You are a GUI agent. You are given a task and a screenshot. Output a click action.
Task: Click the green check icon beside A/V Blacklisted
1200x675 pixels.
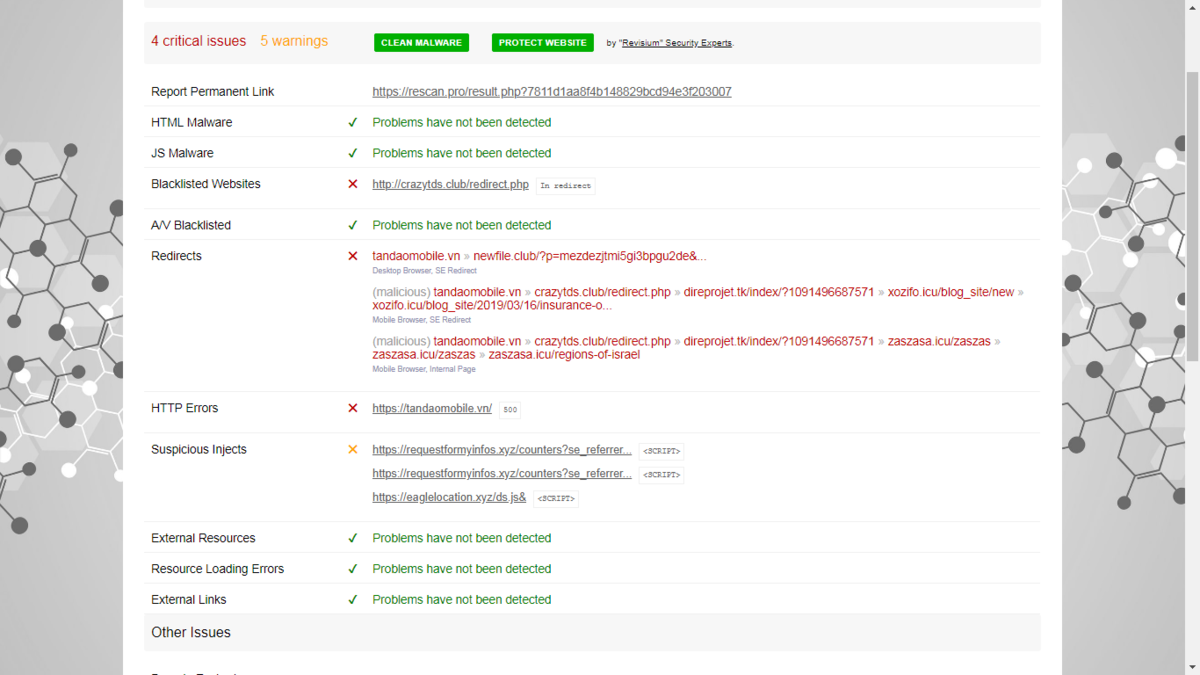pyautogui.click(x=352, y=226)
